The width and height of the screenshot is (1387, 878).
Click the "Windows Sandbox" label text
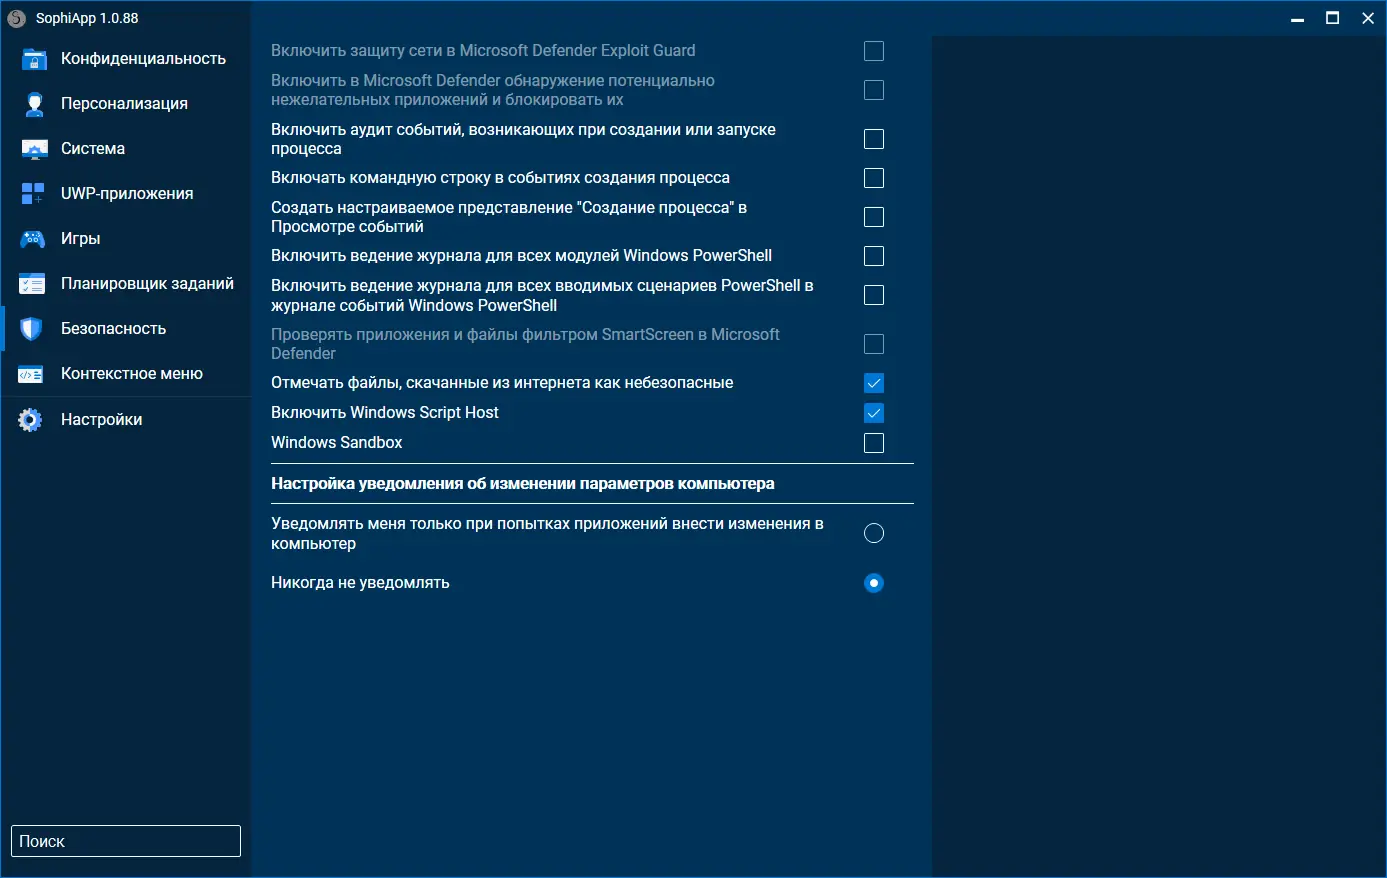click(x=336, y=443)
